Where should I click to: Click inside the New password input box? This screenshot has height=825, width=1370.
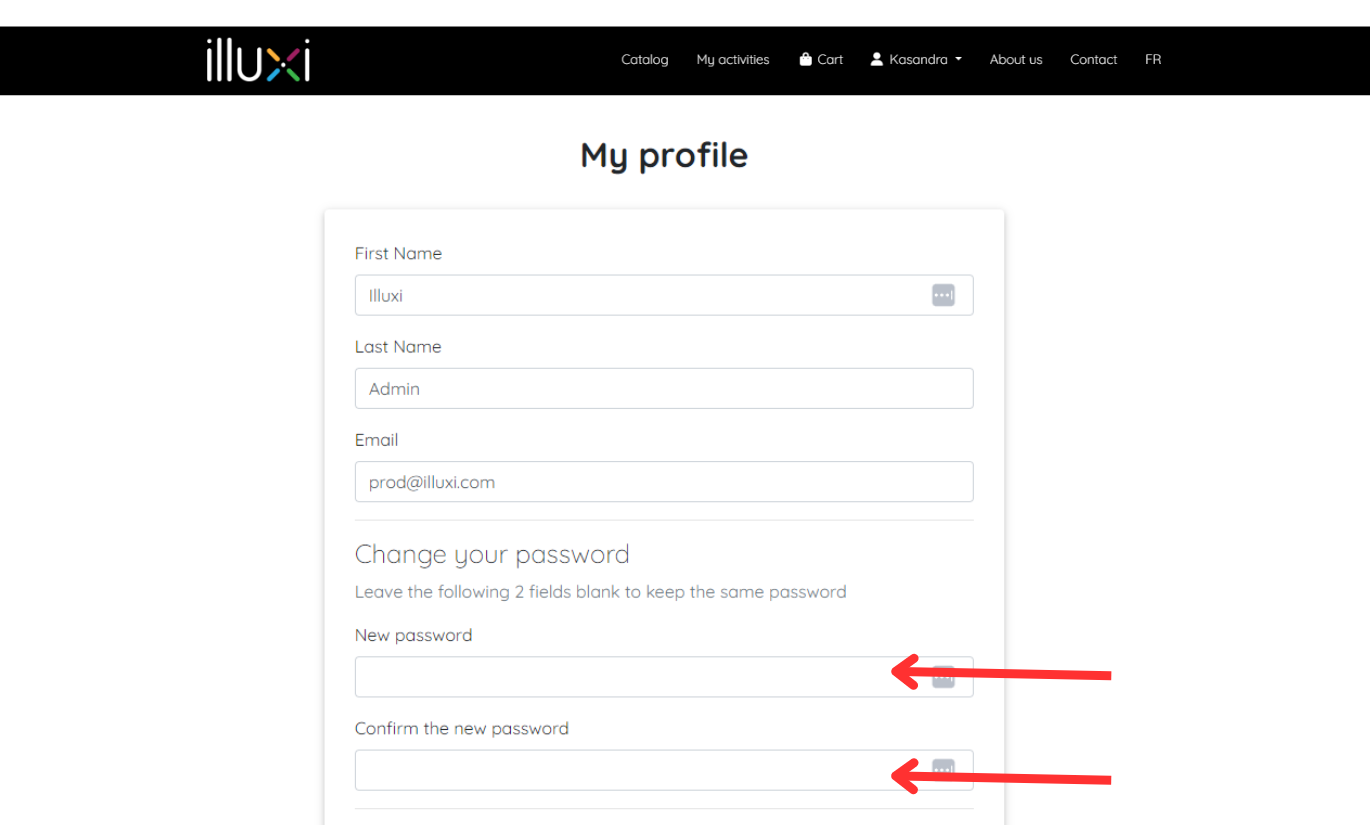tap(664, 677)
